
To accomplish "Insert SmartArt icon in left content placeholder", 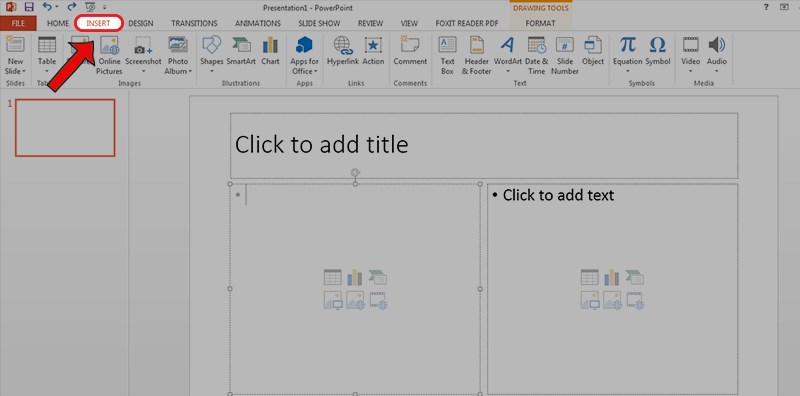I will point(378,277).
